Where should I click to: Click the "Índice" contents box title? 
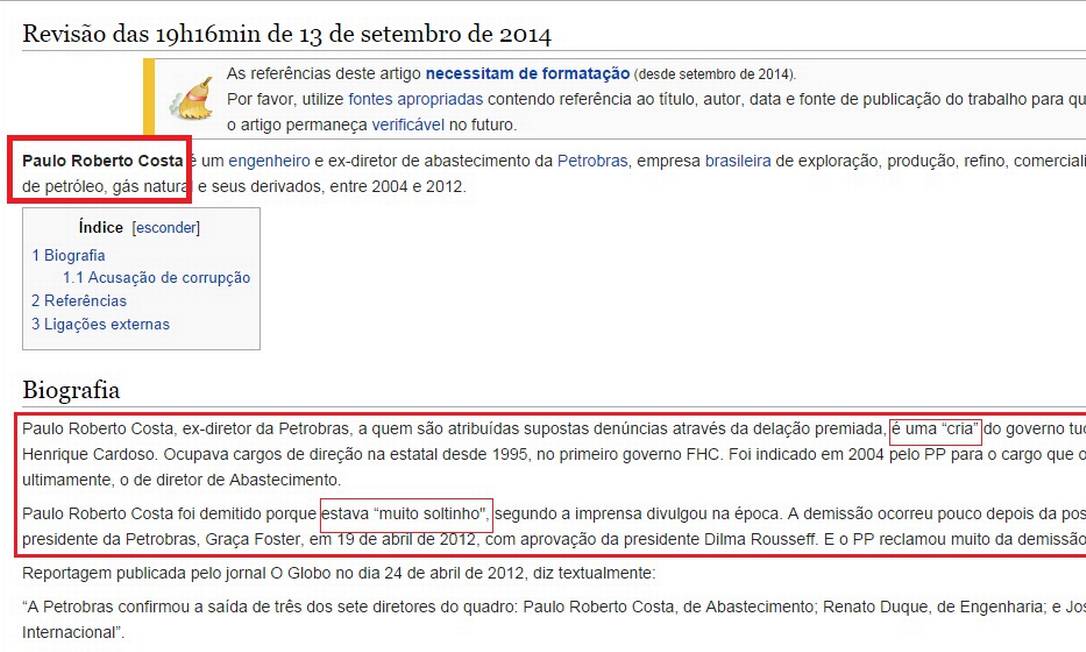[100, 228]
